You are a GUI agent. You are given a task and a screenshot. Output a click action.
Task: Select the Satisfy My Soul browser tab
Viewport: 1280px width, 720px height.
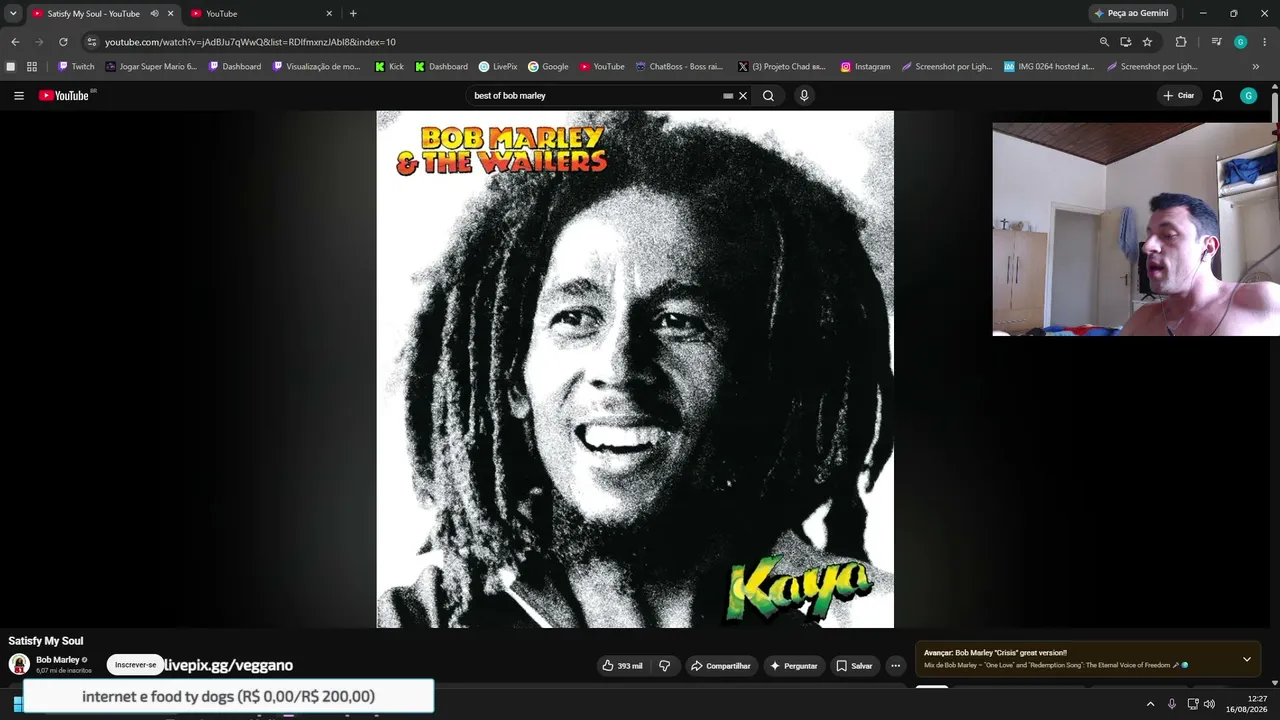93,14
